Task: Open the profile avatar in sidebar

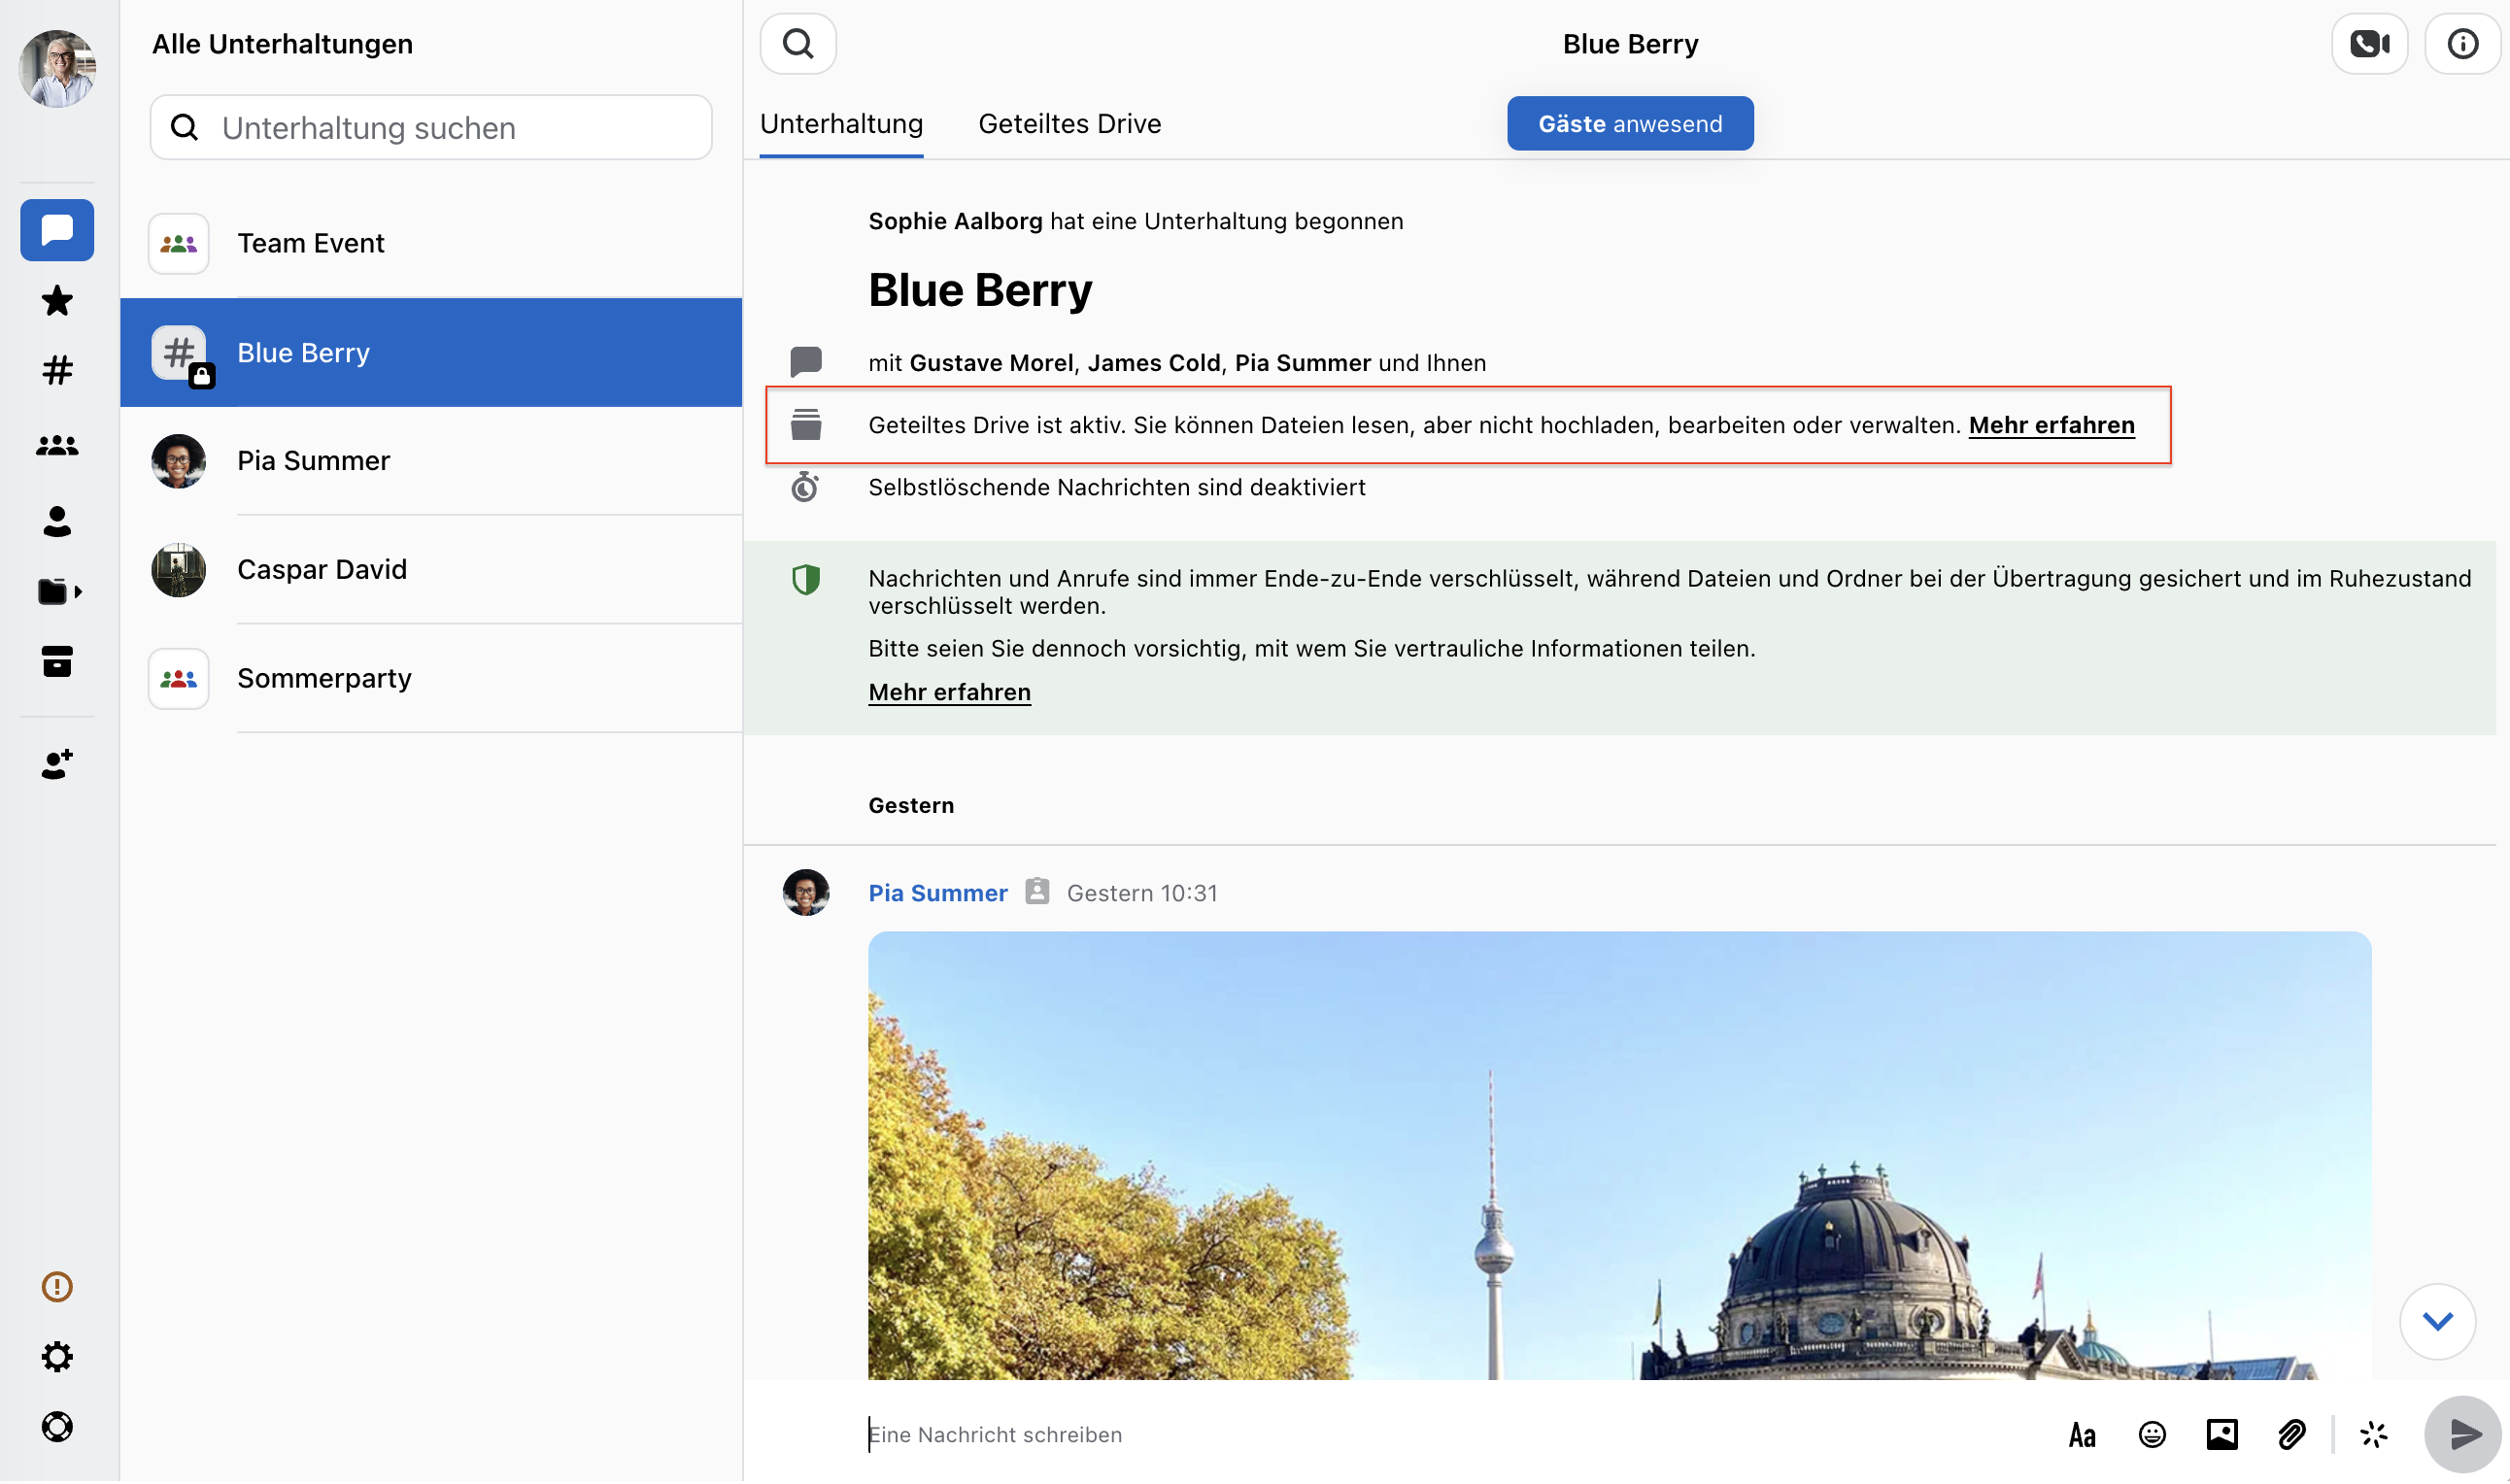Action: [x=57, y=68]
